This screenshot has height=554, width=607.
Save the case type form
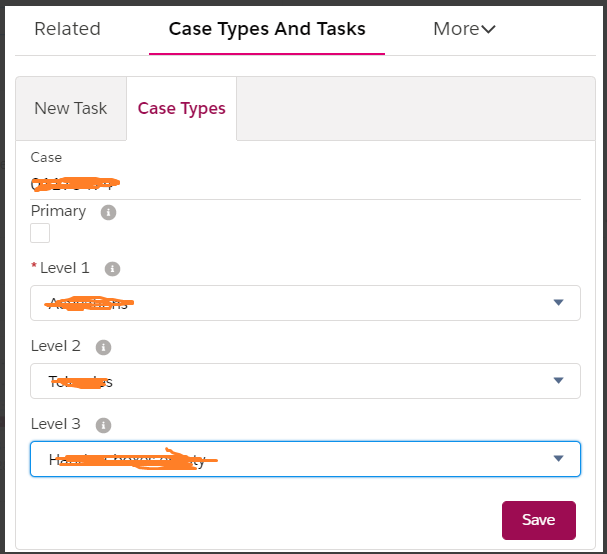[x=538, y=520]
